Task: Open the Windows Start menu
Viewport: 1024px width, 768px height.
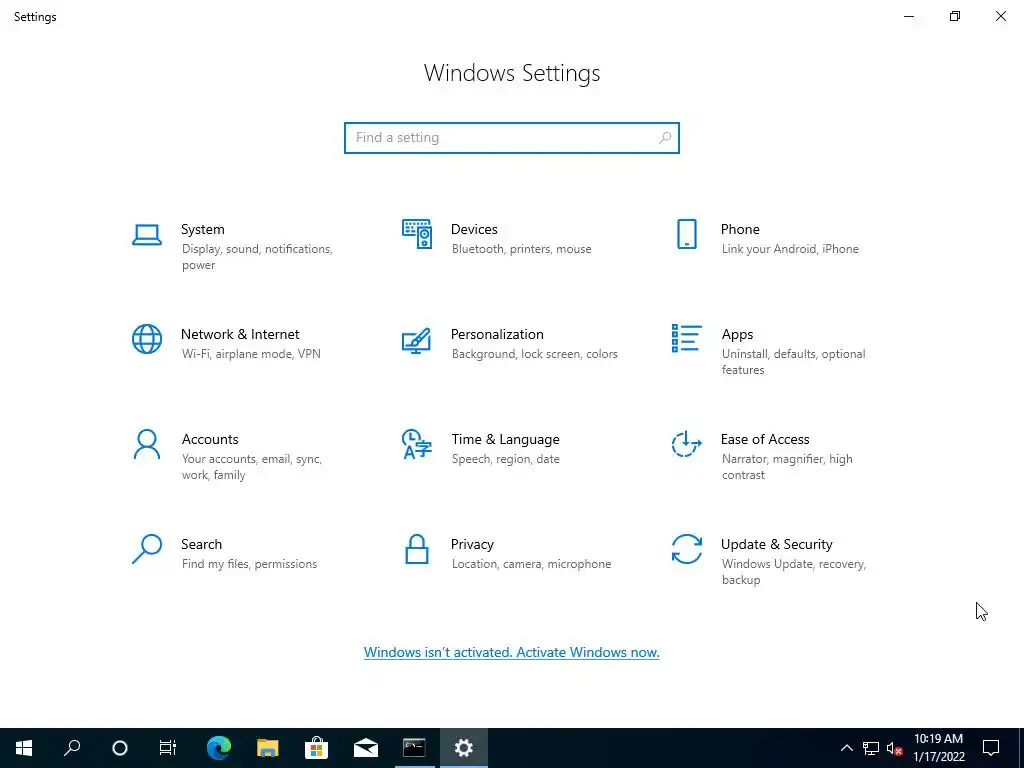Action: click(24, 748)
